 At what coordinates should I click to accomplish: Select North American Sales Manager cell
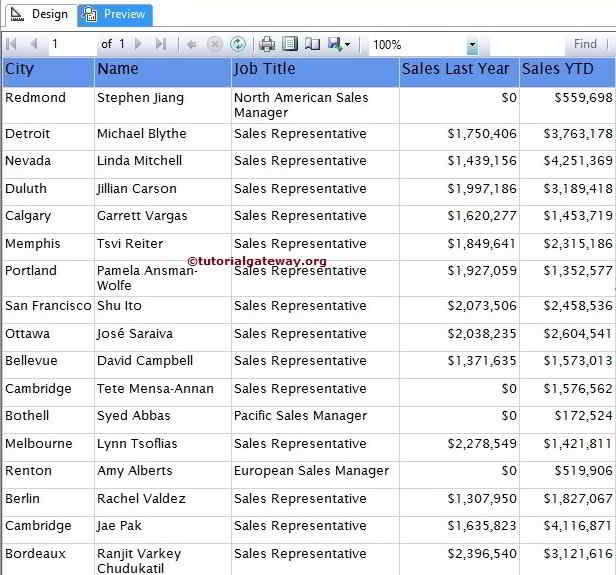coord(315,105)
